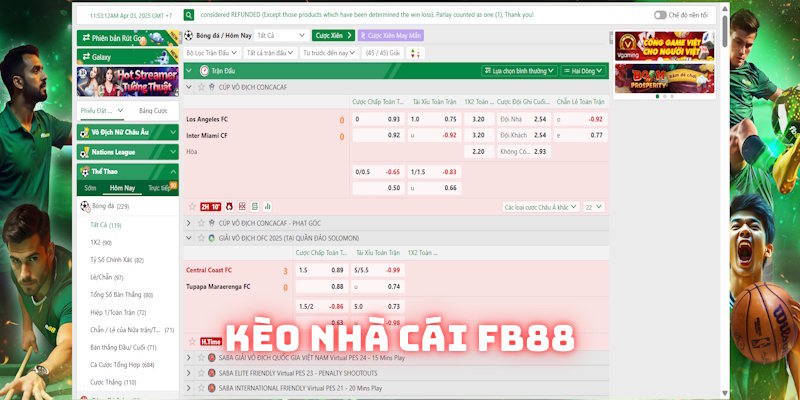
Task: Open the Hot Streamer Tướng Thuật banner
Action: pos(128,82)
